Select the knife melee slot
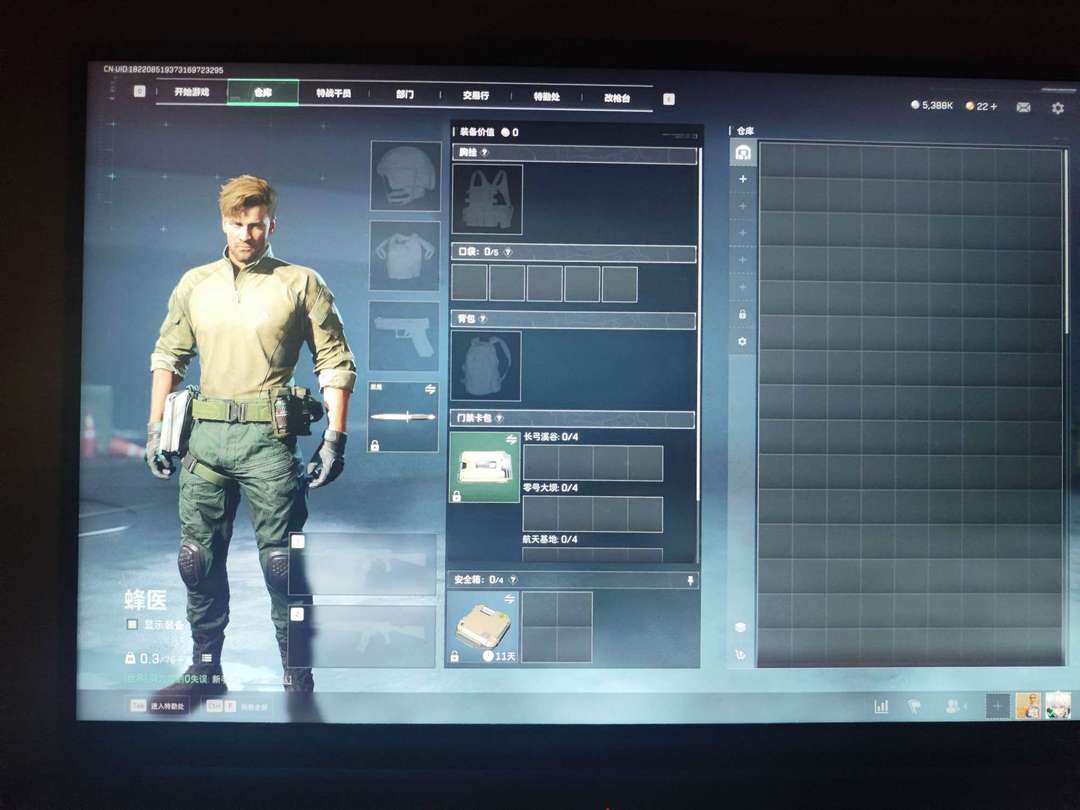Viewport: 1080px width, 810px height. 403,417
